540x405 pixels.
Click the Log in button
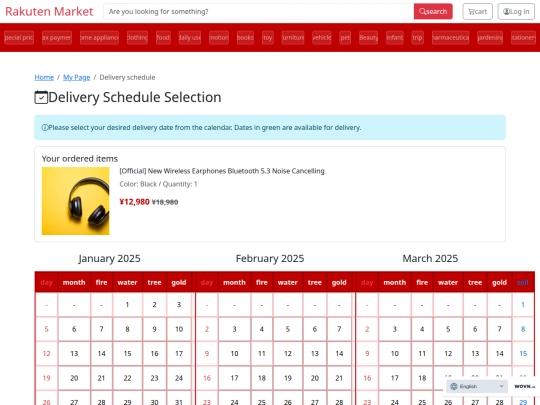tap(516, 11)
